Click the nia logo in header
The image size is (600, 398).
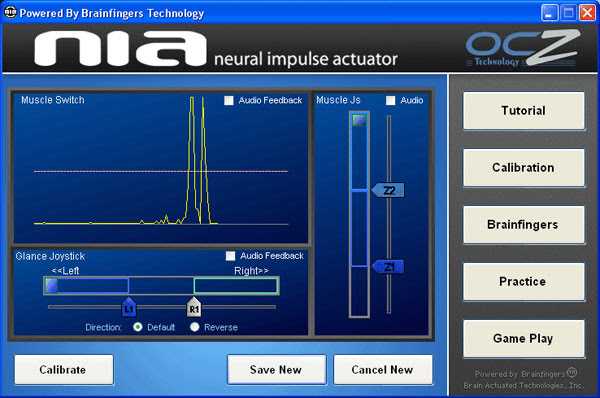point(120,49)
